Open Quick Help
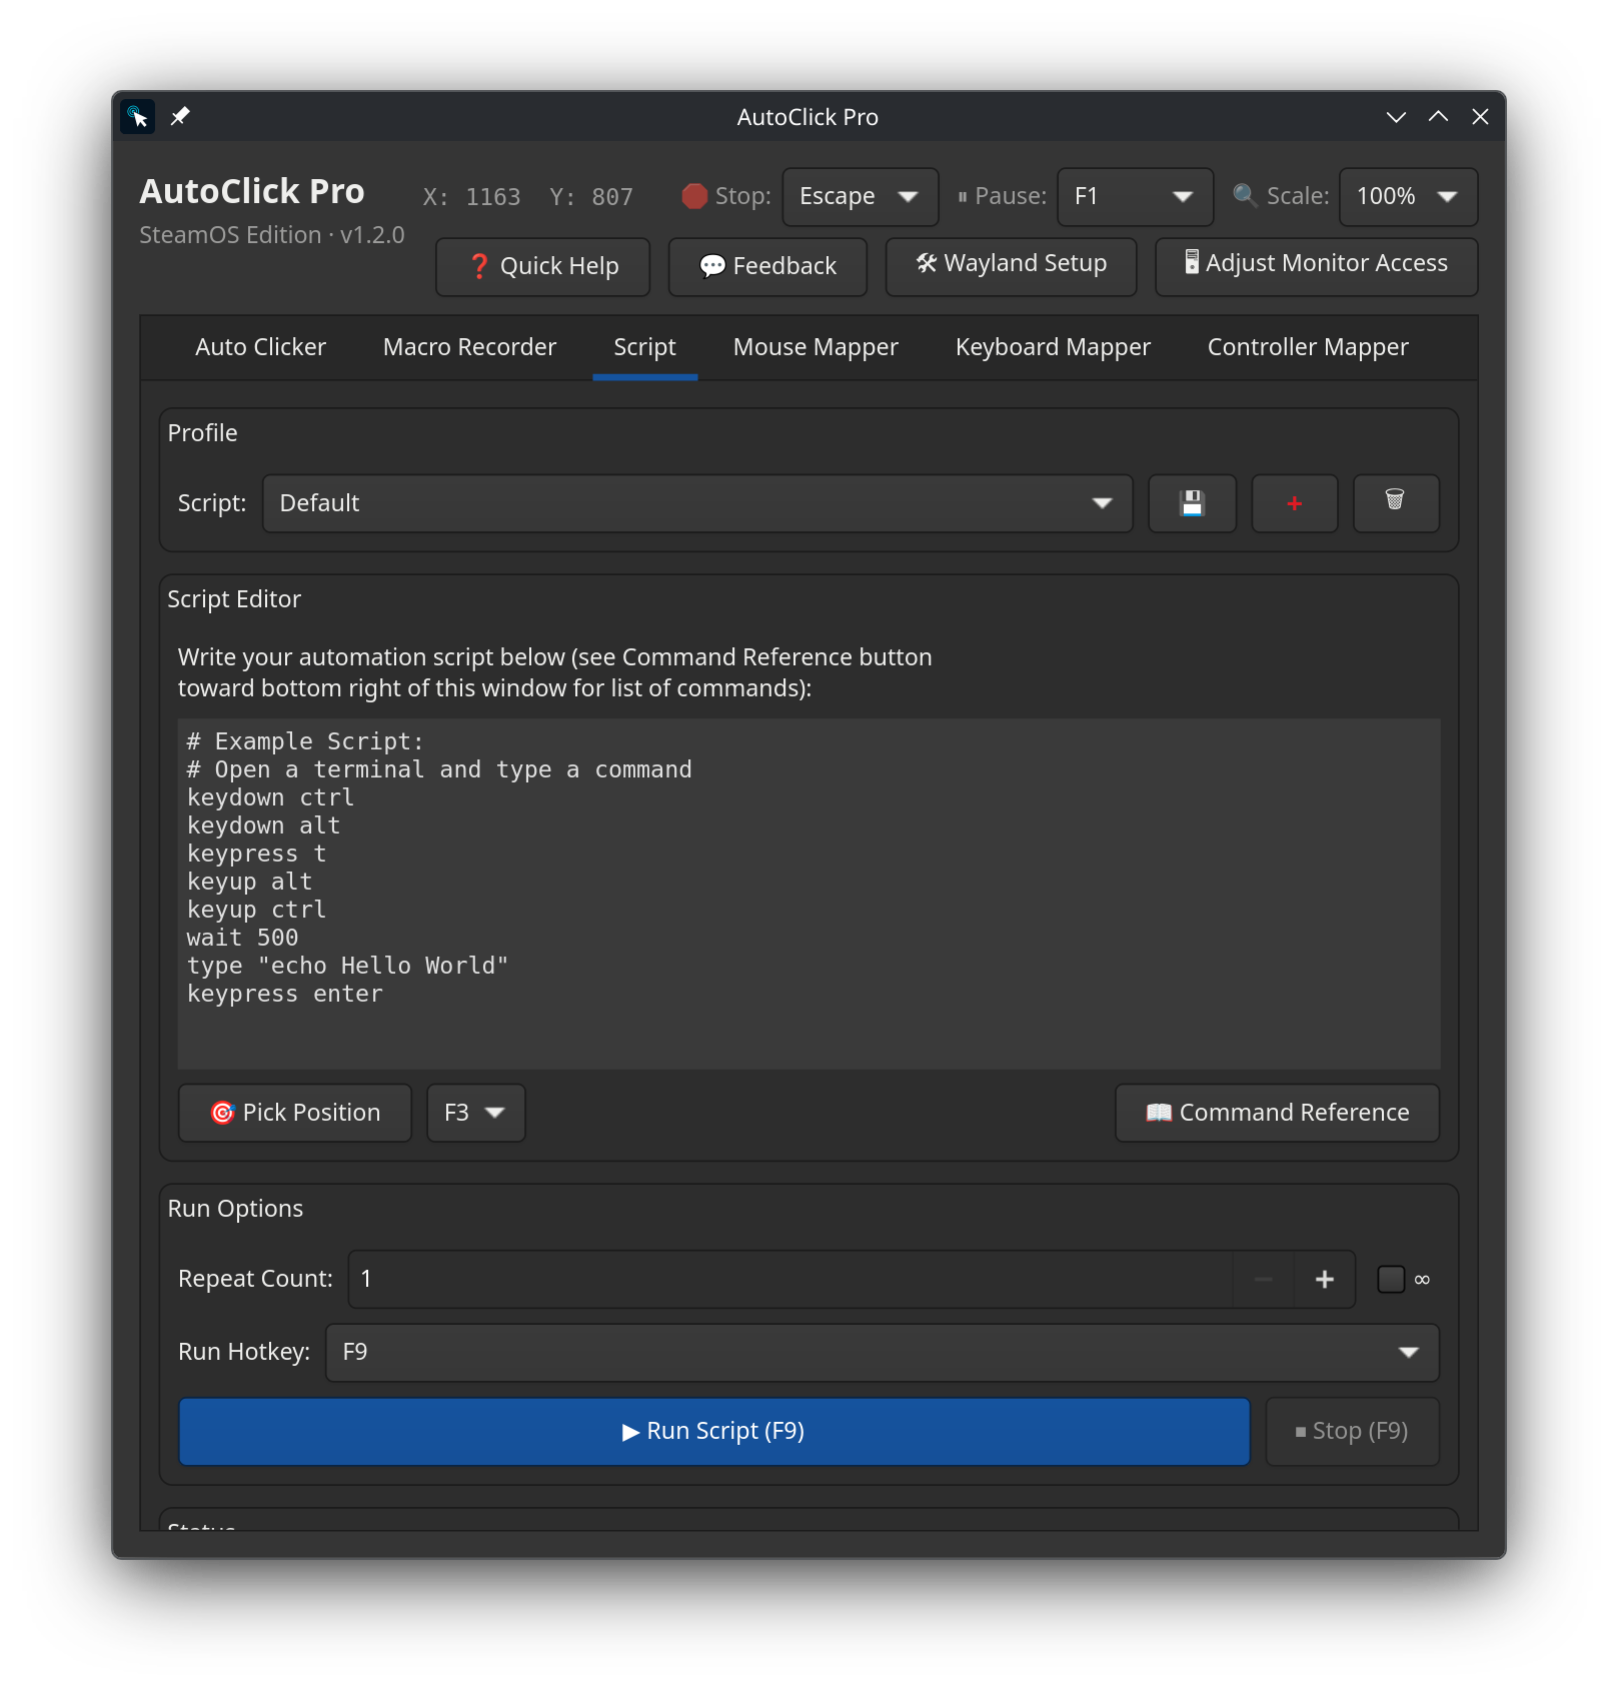This screenshot has height=1693, width=1619. 543,266
